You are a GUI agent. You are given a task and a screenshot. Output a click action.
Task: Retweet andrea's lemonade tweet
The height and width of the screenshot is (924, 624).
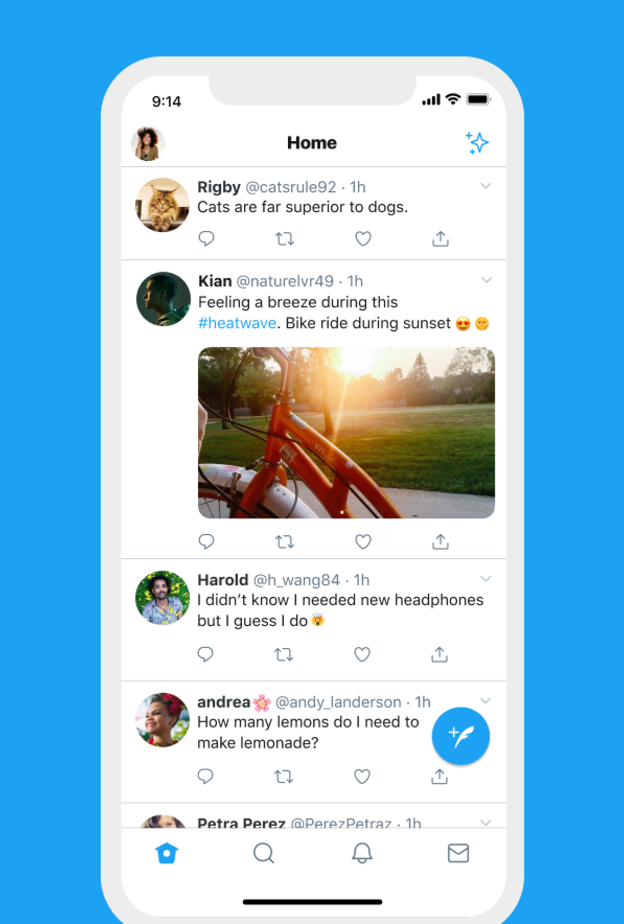[x=284, y=776]
